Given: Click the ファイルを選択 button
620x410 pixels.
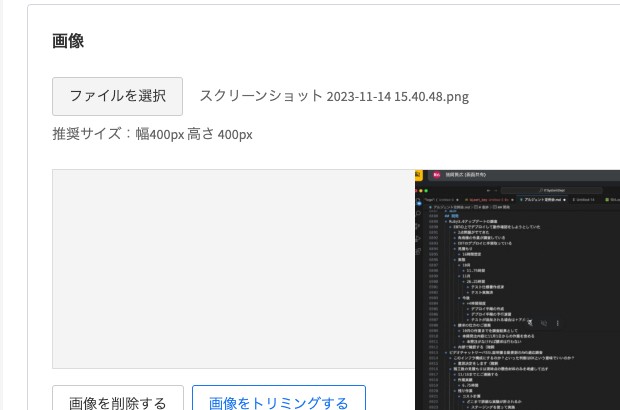Looking at the screenshot, I should pos(117,96).
